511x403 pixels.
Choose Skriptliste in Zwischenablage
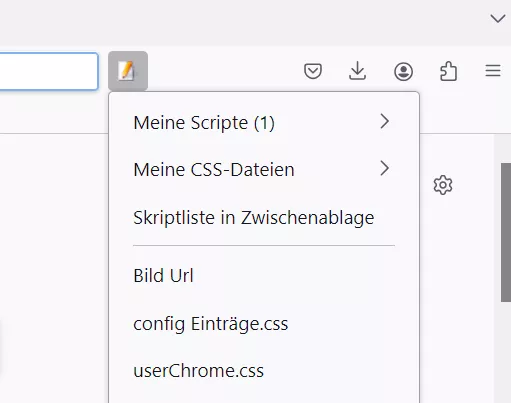tap(264, 217)
